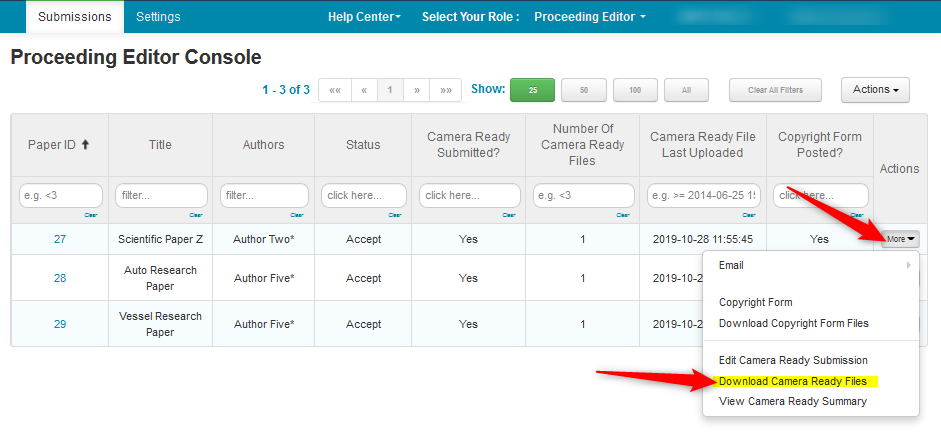
Task: Click the Title filter input field
Action: tap(160, 196)
